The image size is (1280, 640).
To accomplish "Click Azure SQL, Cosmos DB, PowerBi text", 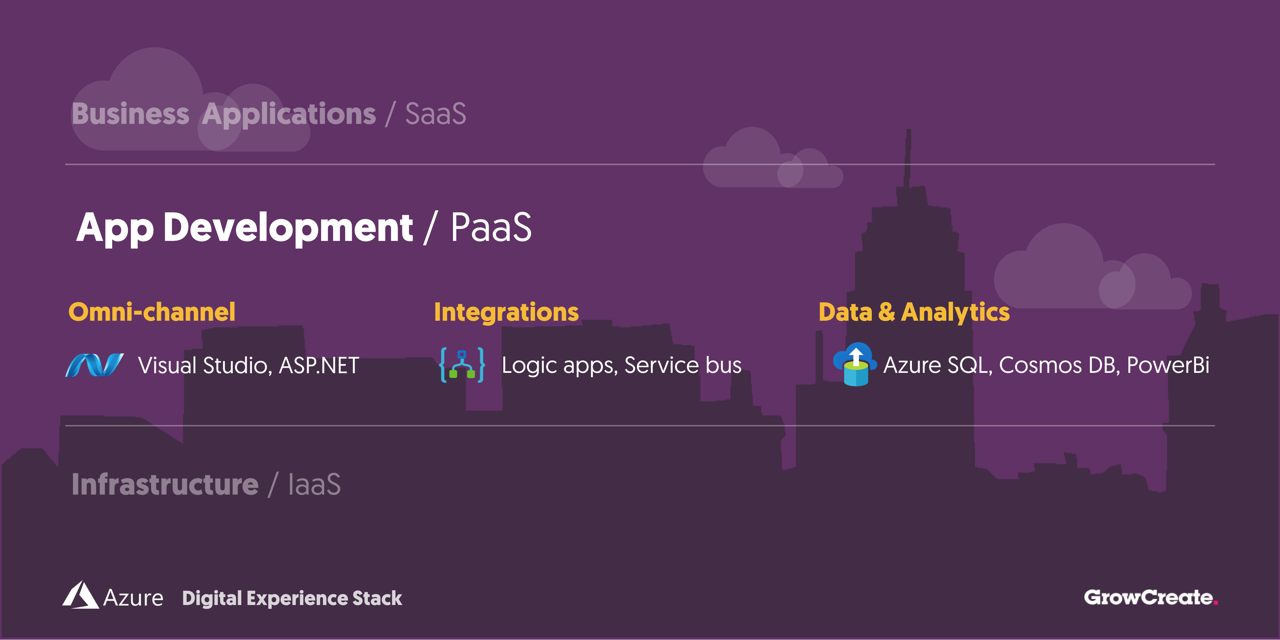I will [1046, 366].
